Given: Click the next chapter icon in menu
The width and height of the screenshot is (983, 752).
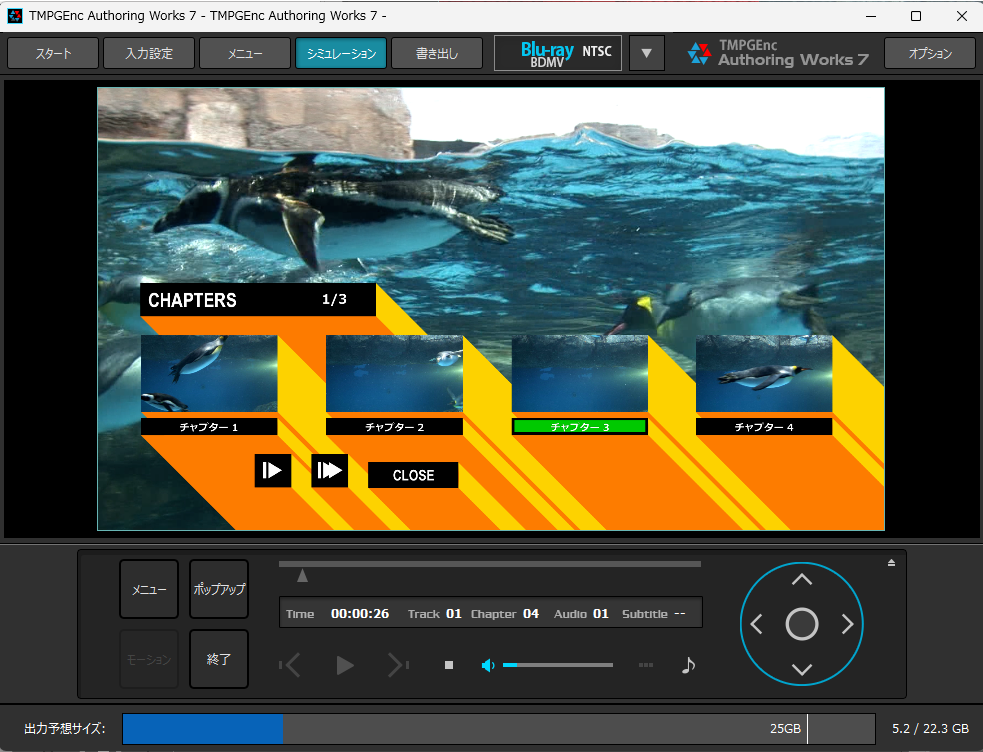Looking at the screenshot, I should (x=272, y=470).
